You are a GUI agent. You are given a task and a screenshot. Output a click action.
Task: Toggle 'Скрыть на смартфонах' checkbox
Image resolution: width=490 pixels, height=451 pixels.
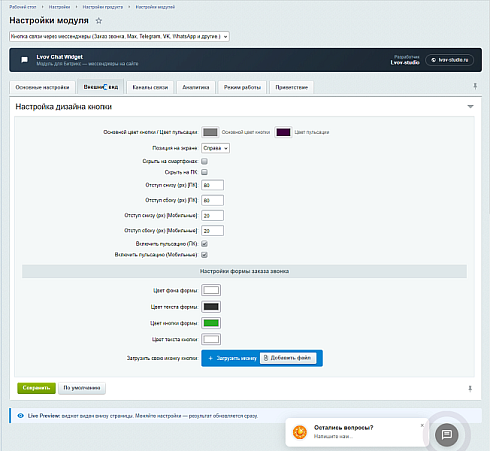(x=204, y=161)
